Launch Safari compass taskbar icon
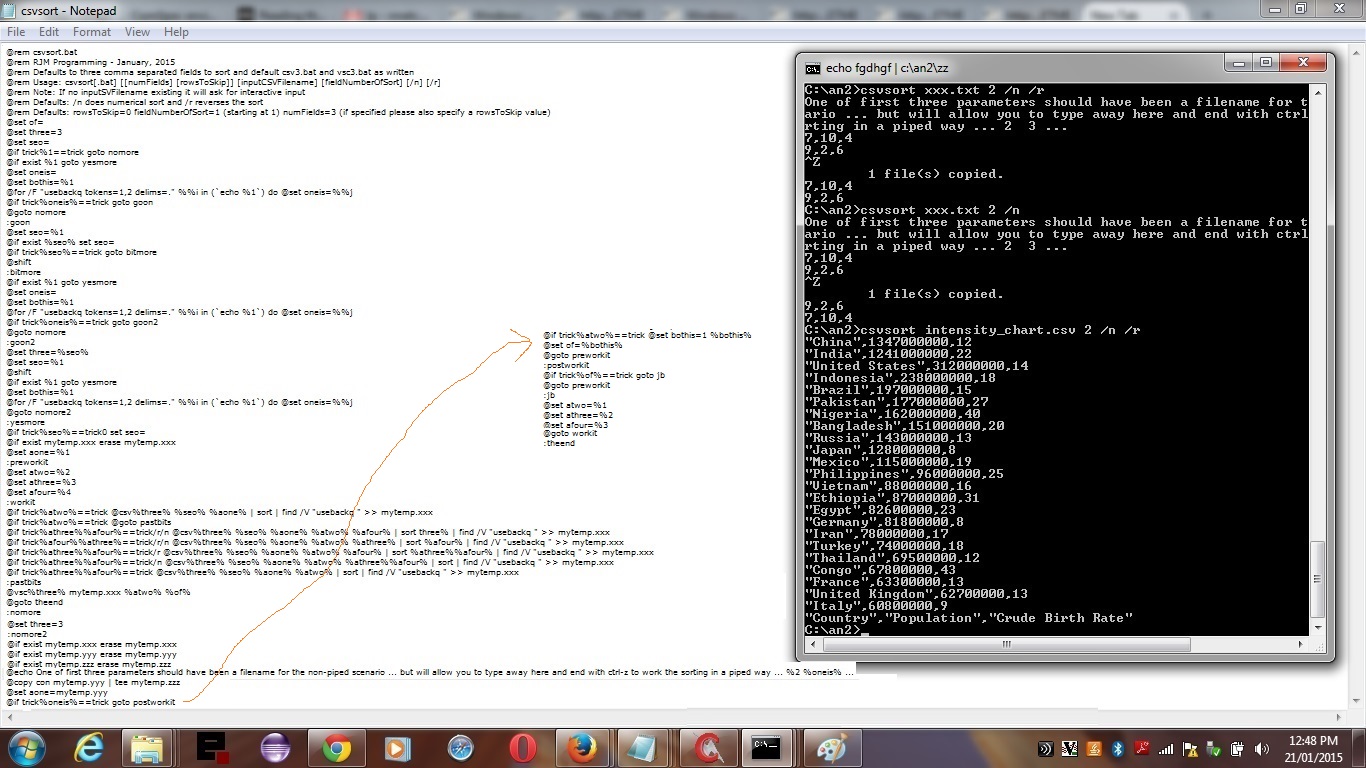This screenshot has height=768, width=1366. coord(460,748)
